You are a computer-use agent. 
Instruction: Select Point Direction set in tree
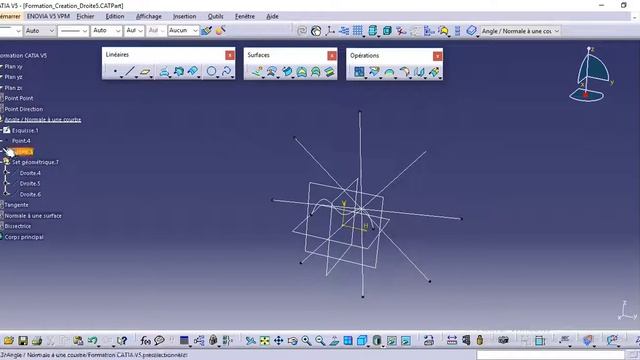[x=24, y=109]
